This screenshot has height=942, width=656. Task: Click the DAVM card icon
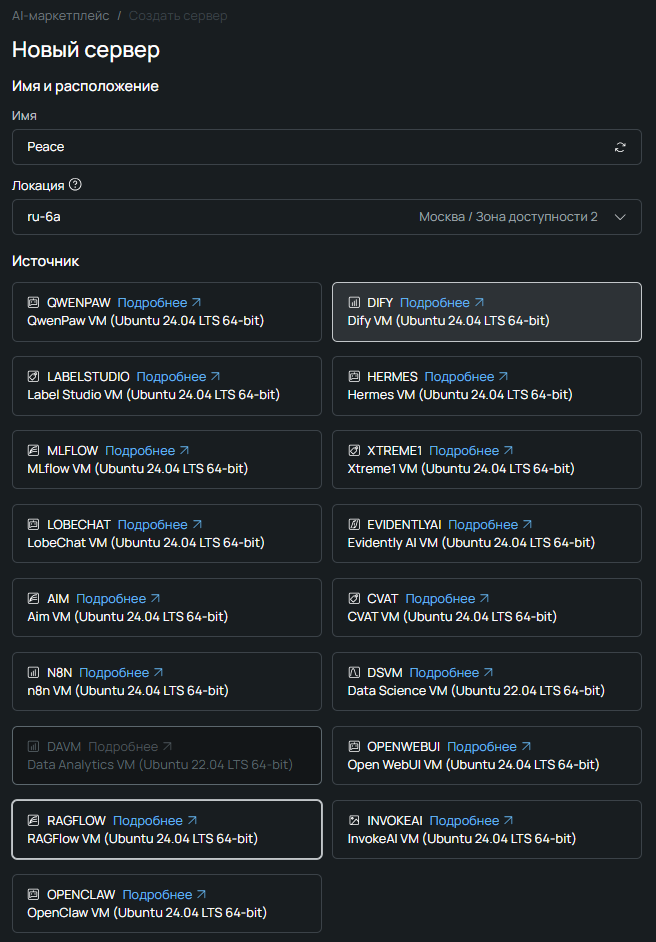(34, 746)
